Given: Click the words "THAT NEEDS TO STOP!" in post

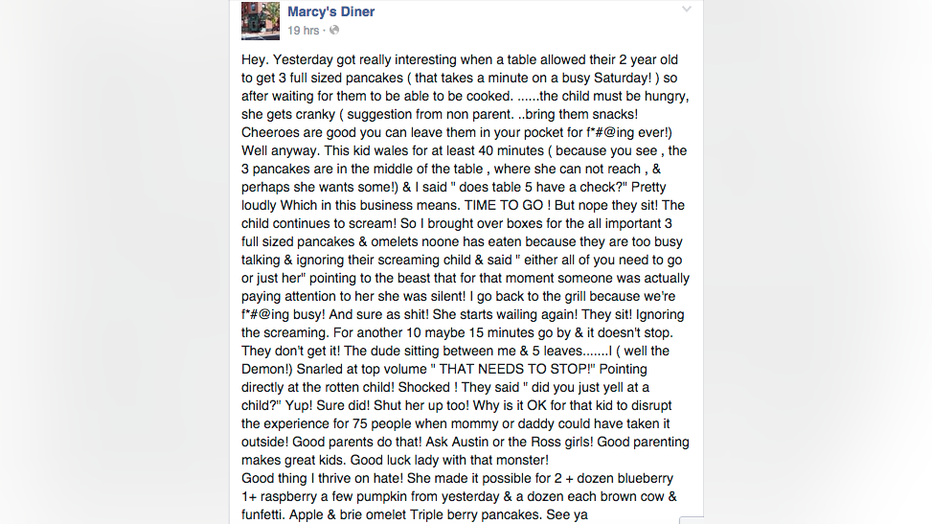Looking at the screenshot, I should (x=517, y=369).
